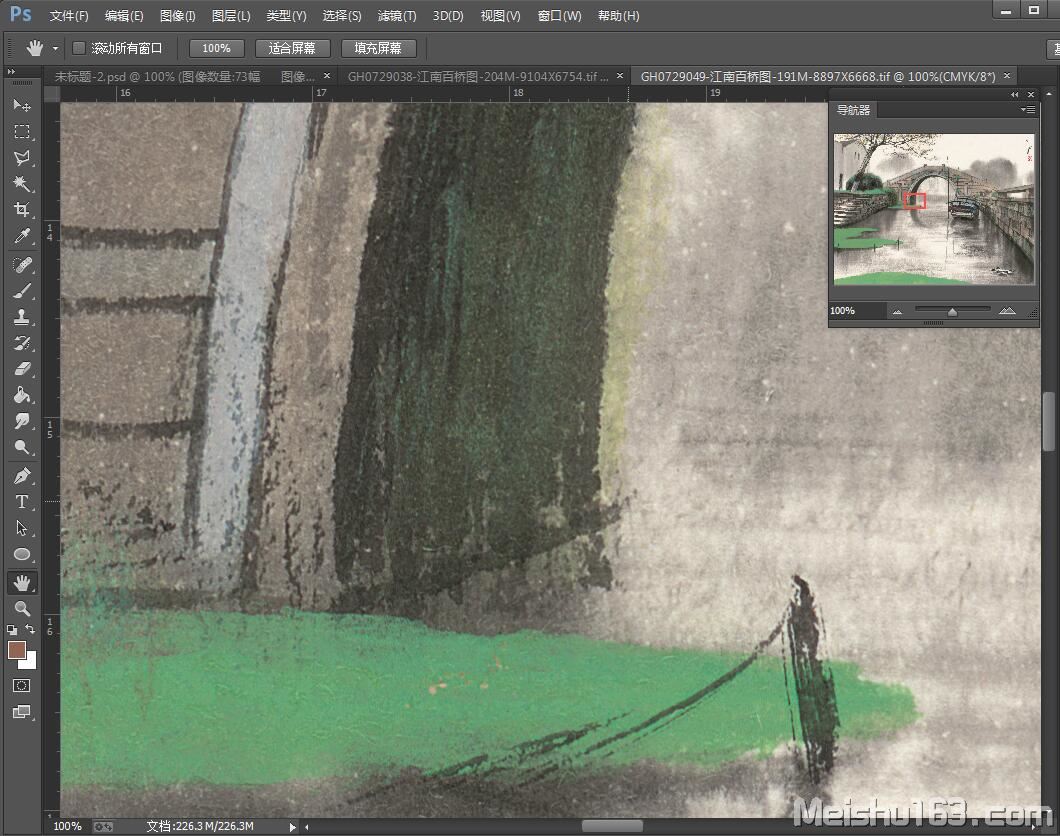This screenshot has width=1060, height=836.
Task: Click the 导航器 panel tab
Action: coord(853,110)
